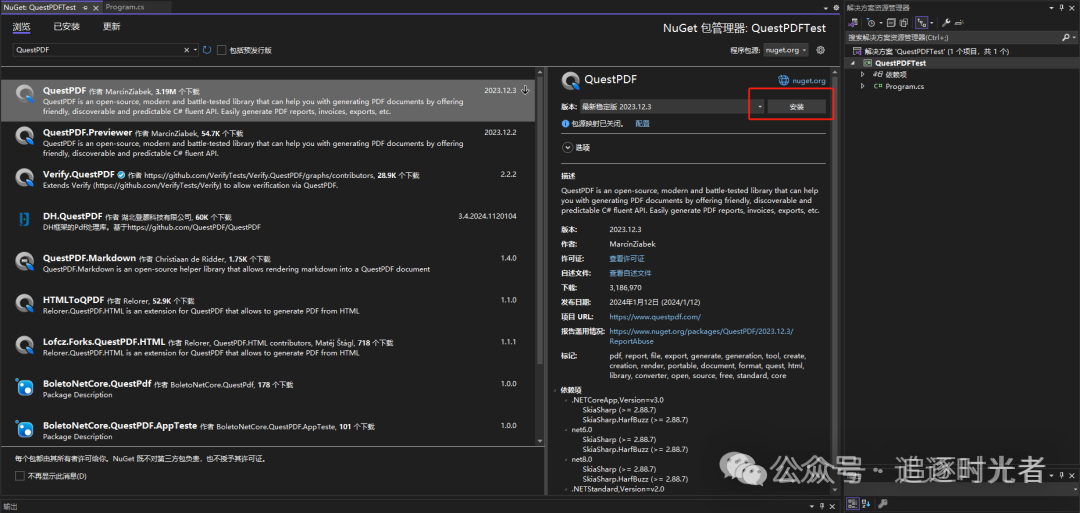The width and height of the screenshot is (1080, 513).
Task: Expand the 依赖项 node
Action: 862,74
